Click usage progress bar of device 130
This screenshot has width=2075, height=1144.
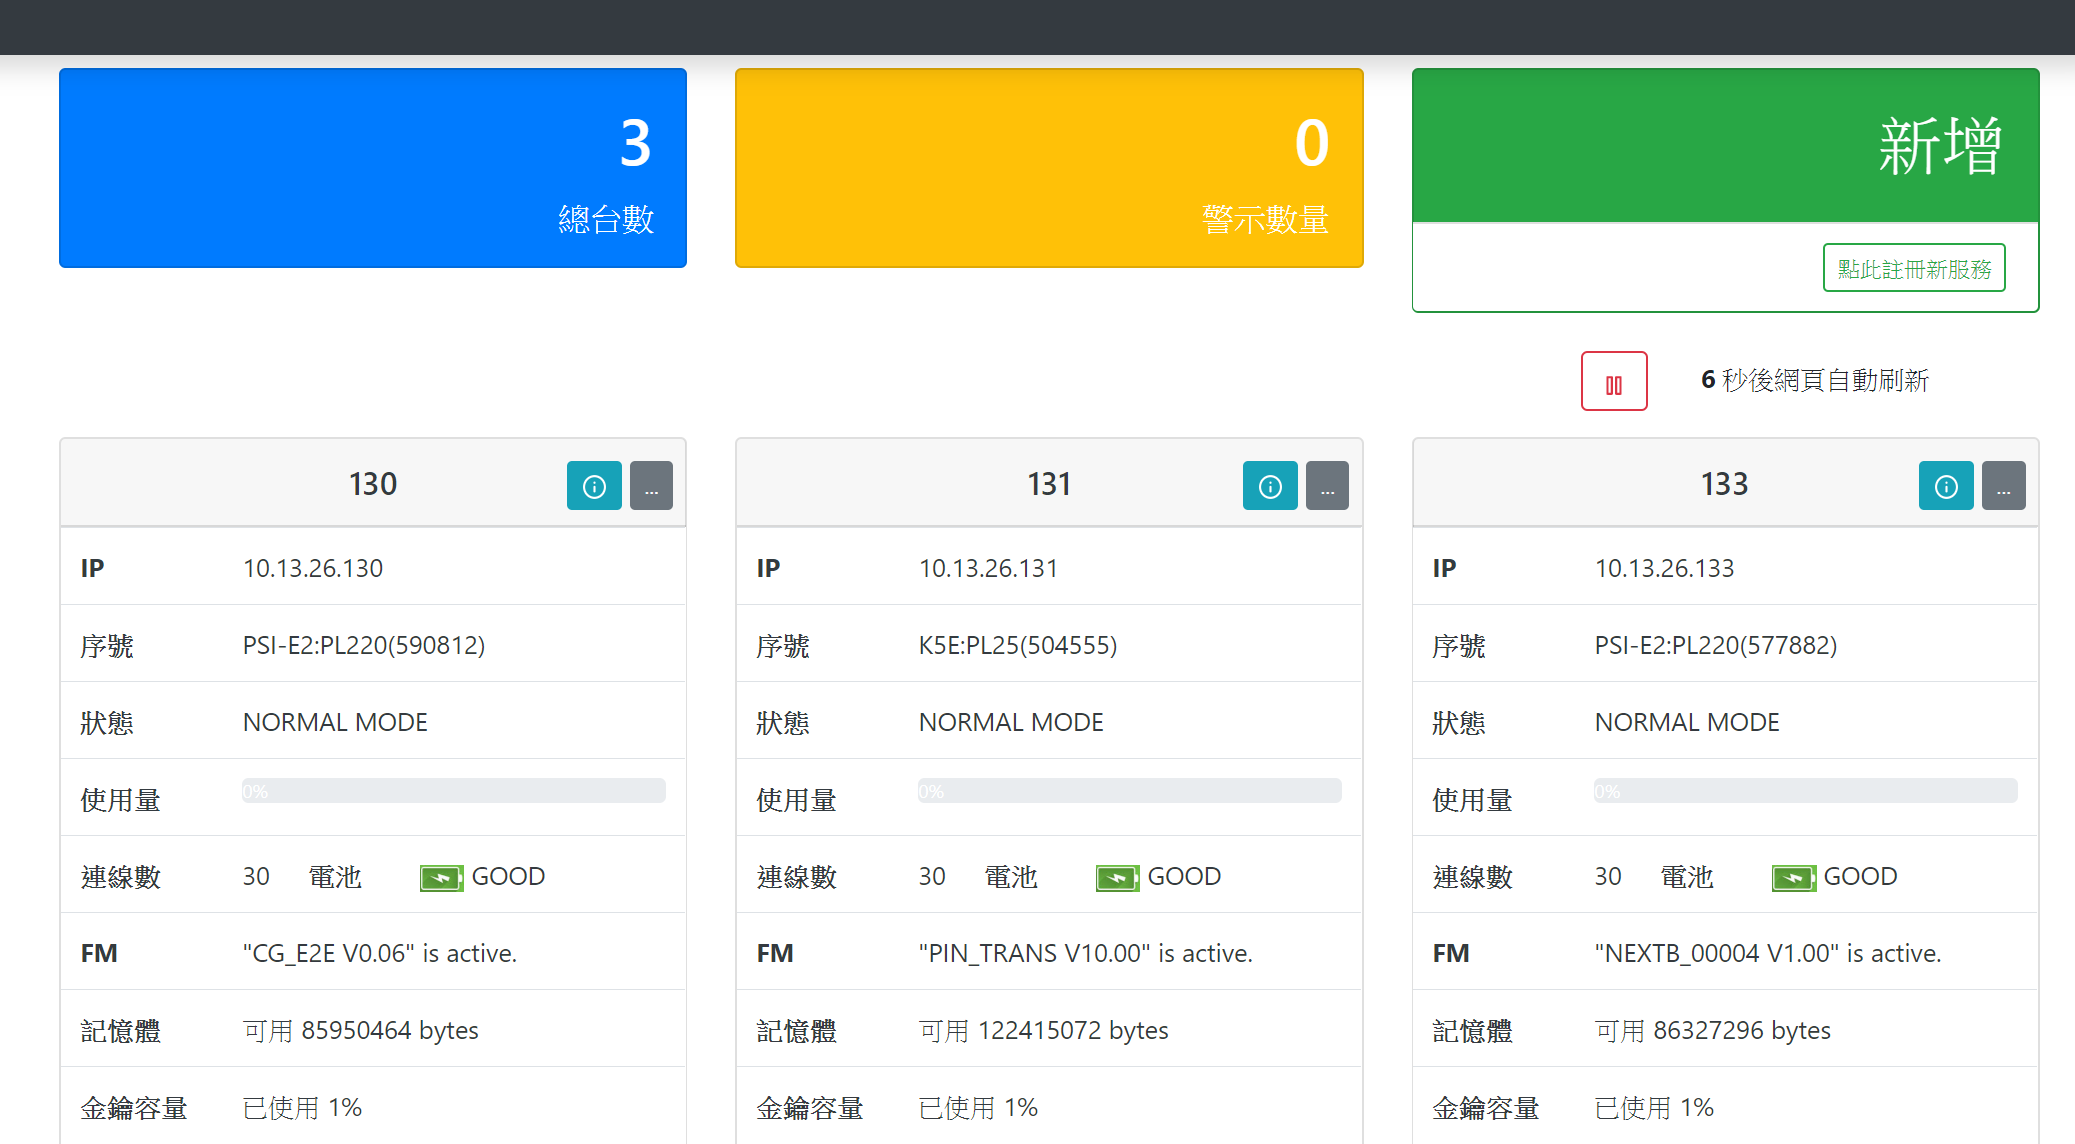click(x=453, y=791)
